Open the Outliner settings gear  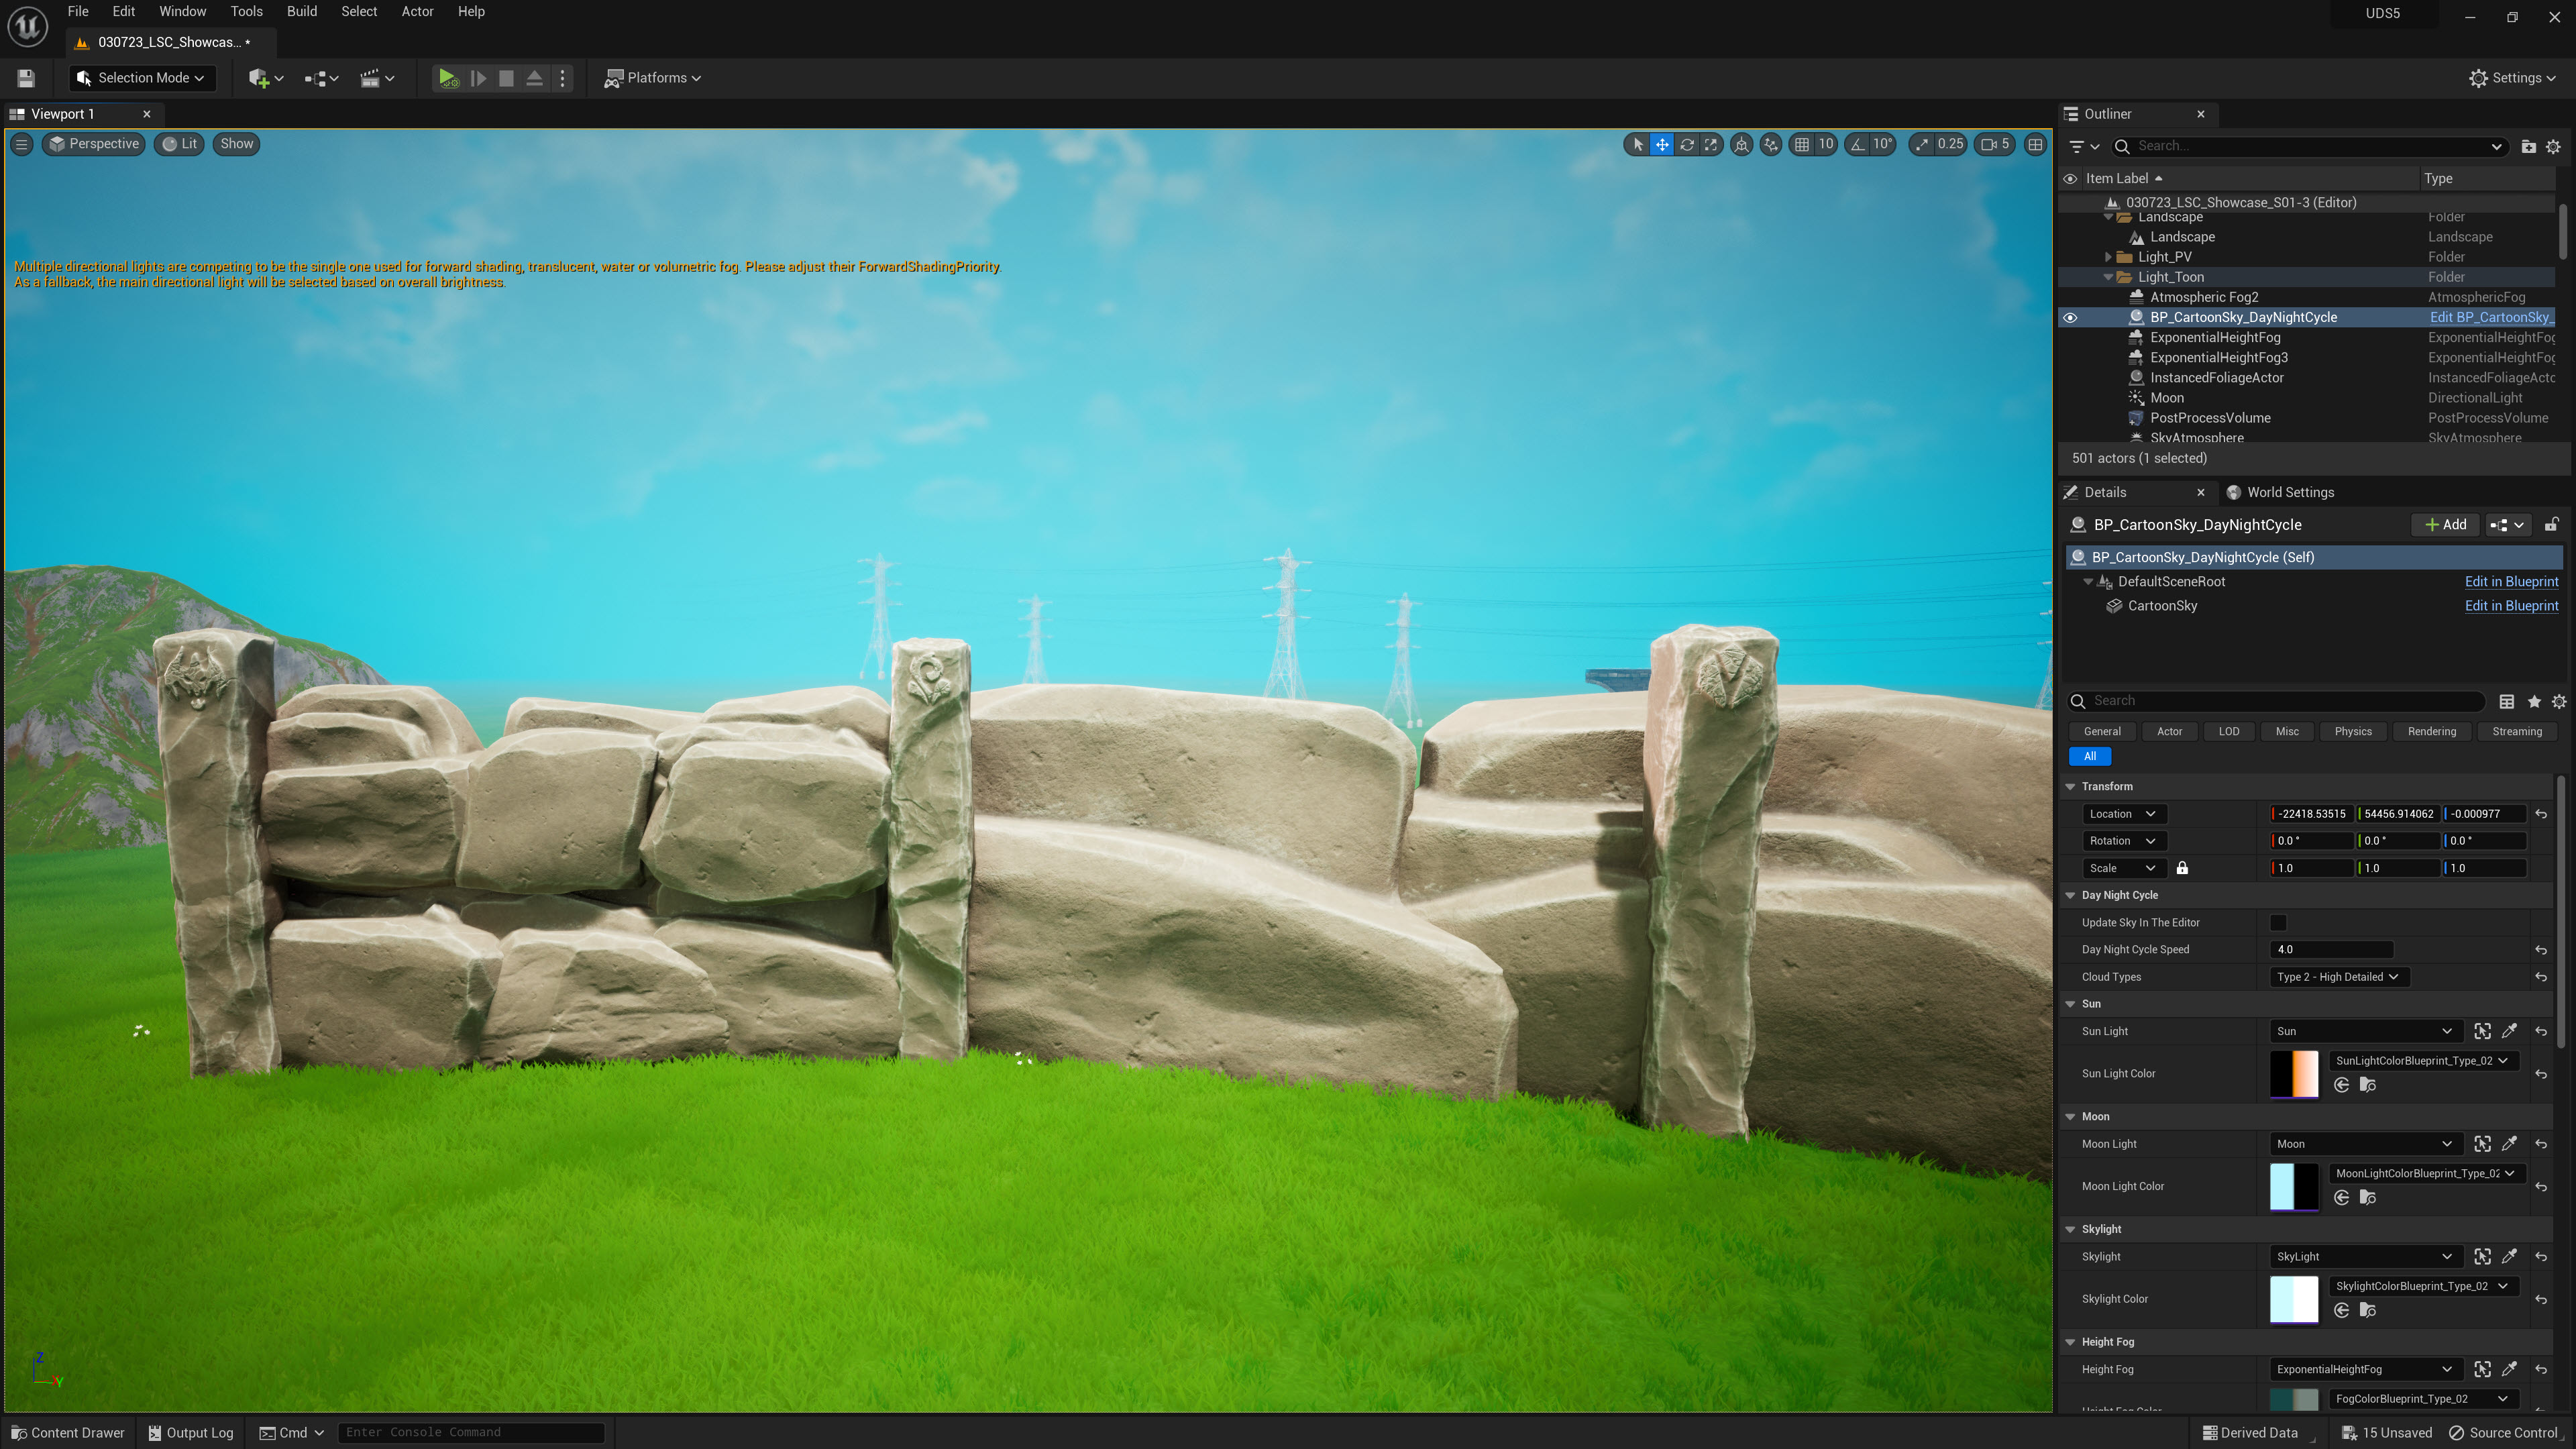tap(2553, 146)
